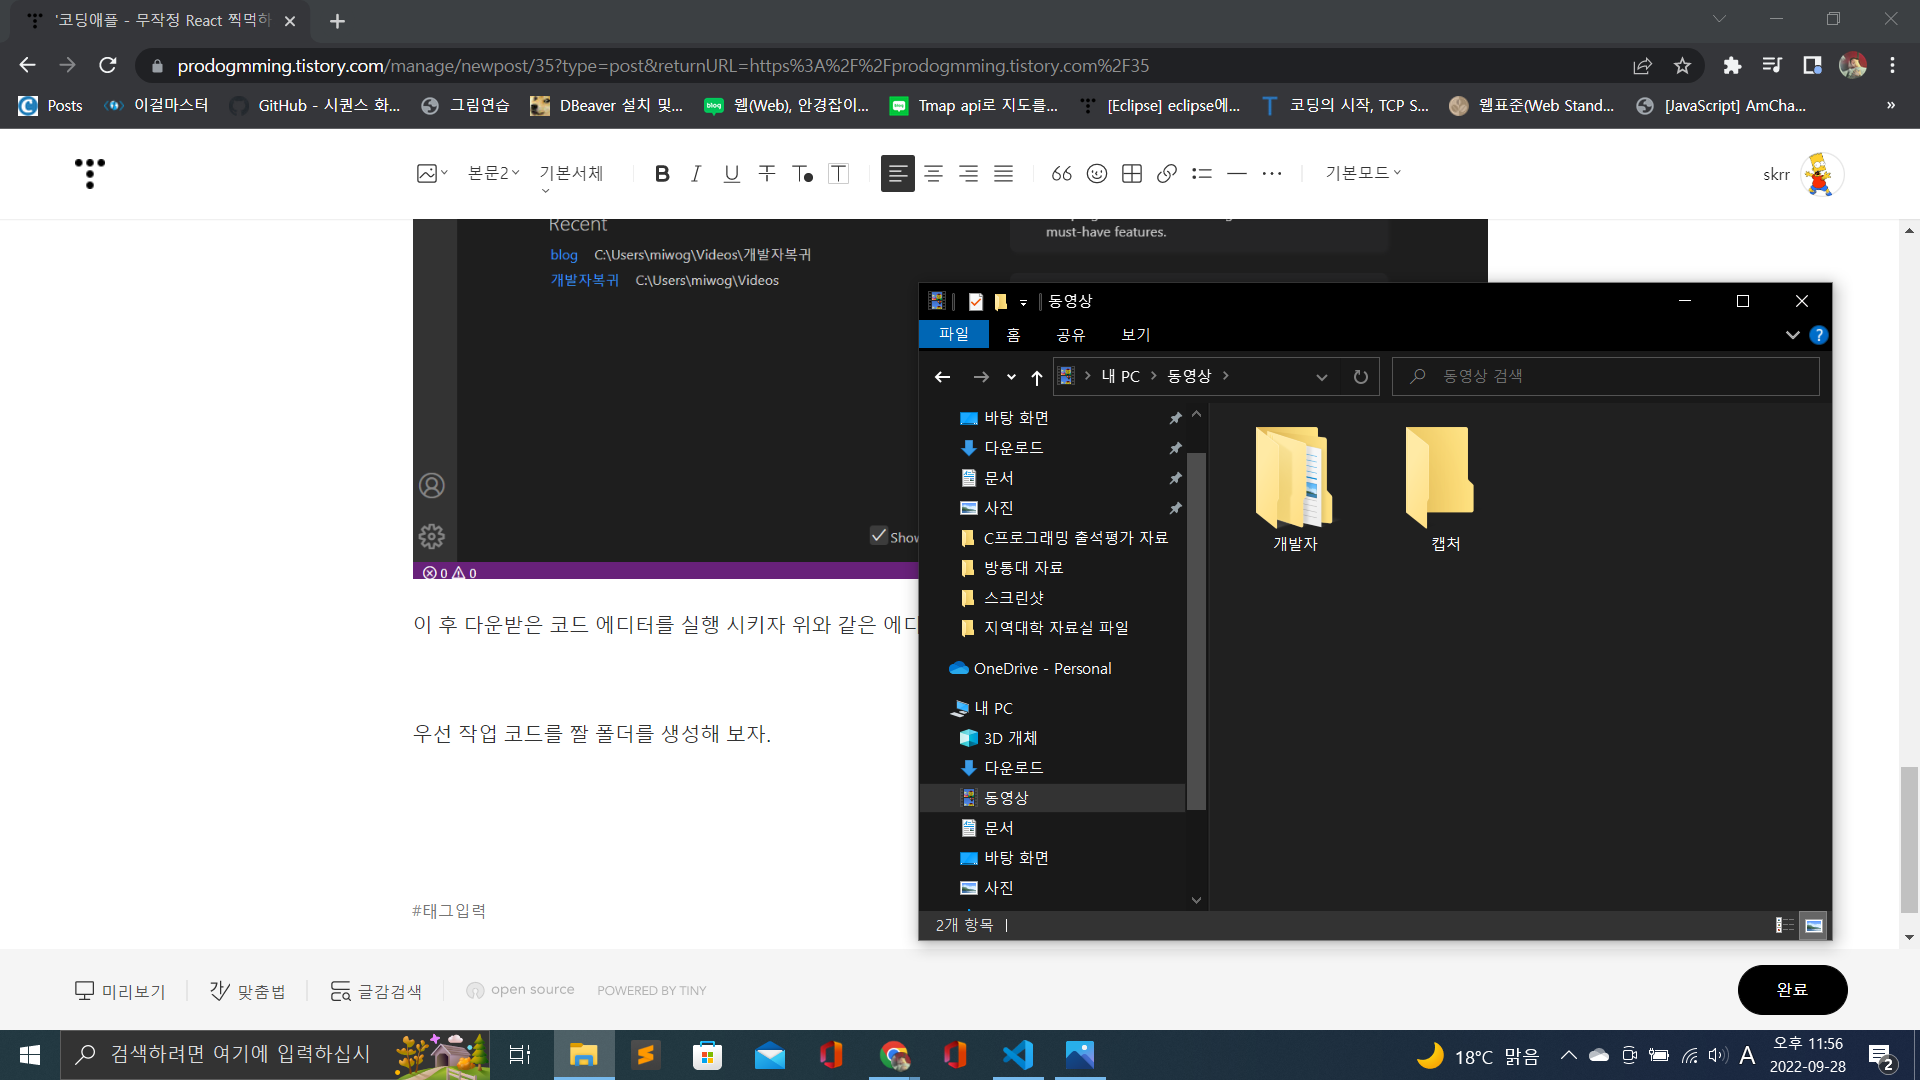Open the 기본모드 editor mode dropdown
1920x1080 pixels.
pyautogui.click(x=1363, y=173)
